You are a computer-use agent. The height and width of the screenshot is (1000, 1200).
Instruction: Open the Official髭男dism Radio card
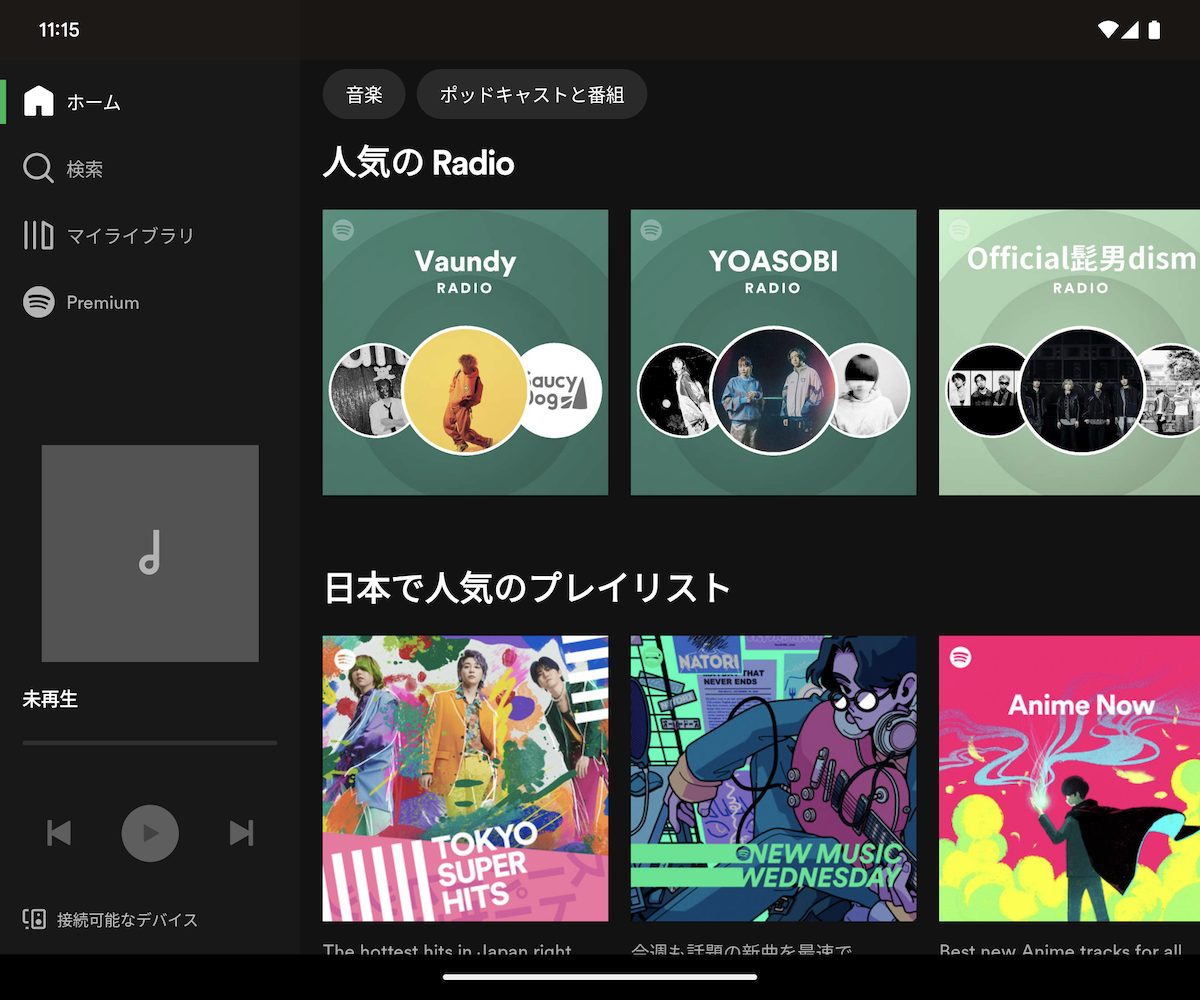coord(1069,352)
